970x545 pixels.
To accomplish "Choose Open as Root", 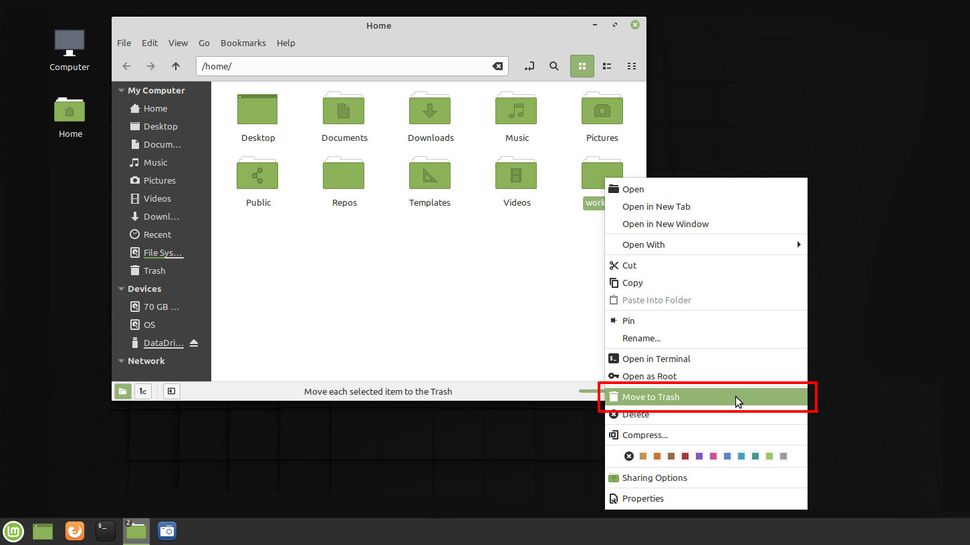I will coord(706,376).
